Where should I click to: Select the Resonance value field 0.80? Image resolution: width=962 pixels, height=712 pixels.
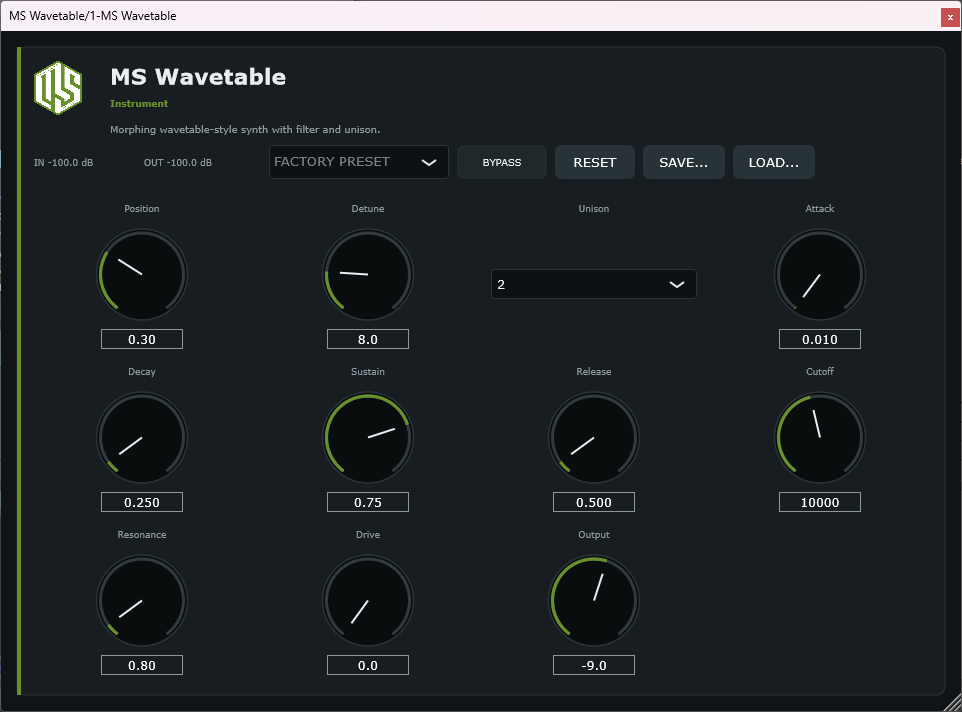pyautogui.click(x=142, y=665)
